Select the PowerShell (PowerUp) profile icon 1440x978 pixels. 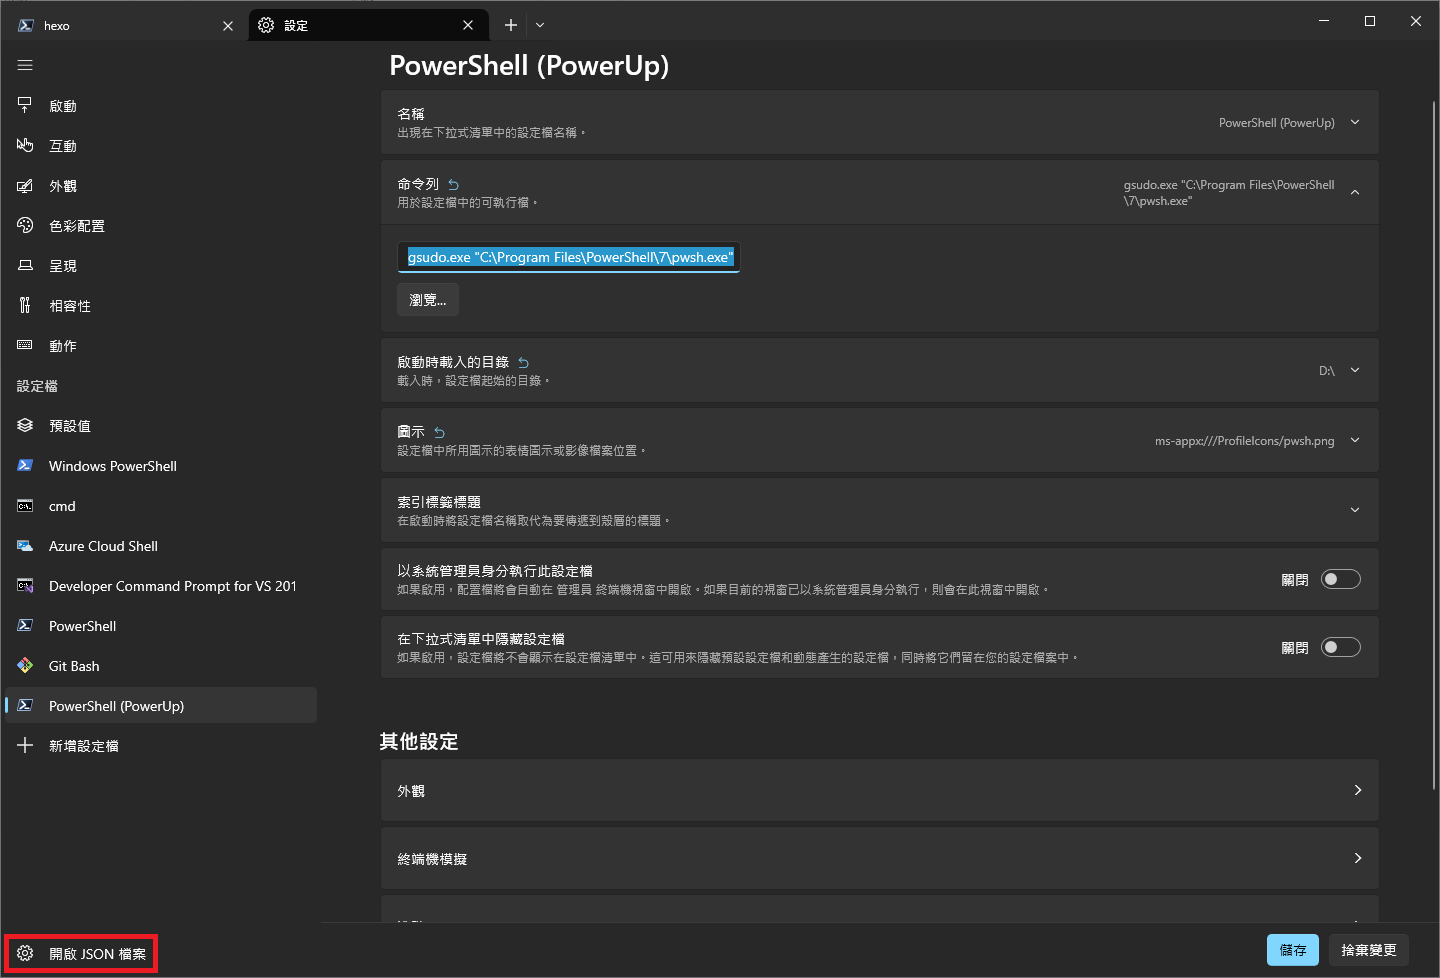(25, 705)
